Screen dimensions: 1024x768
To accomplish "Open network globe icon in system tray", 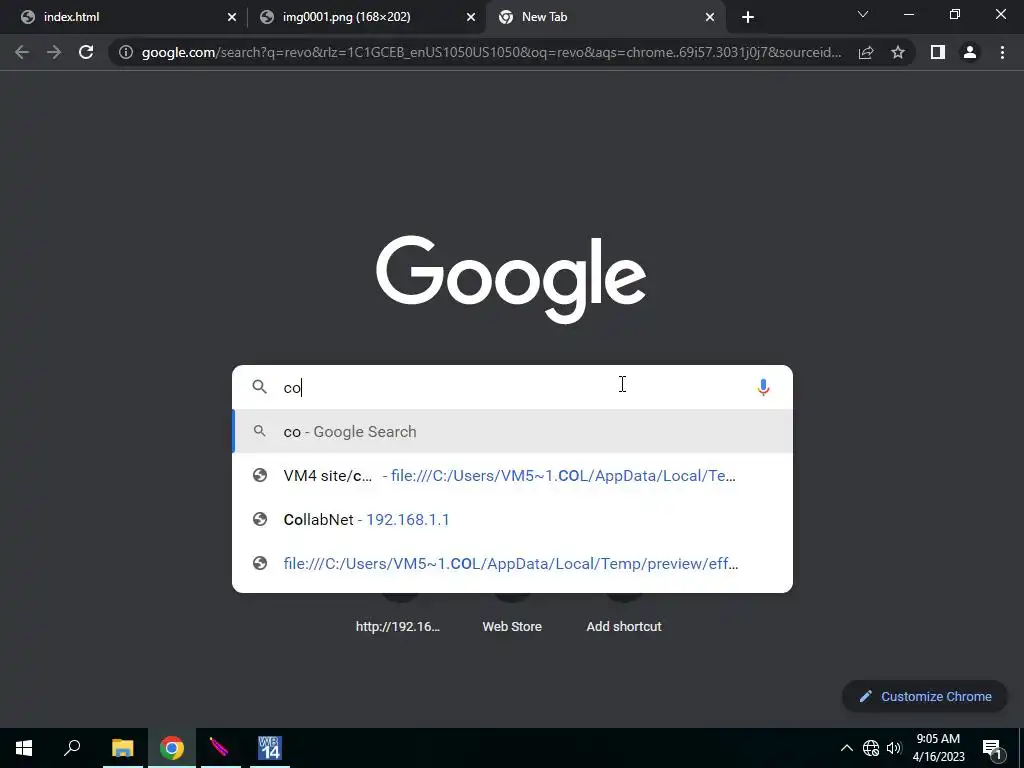I will click(871, 748).
